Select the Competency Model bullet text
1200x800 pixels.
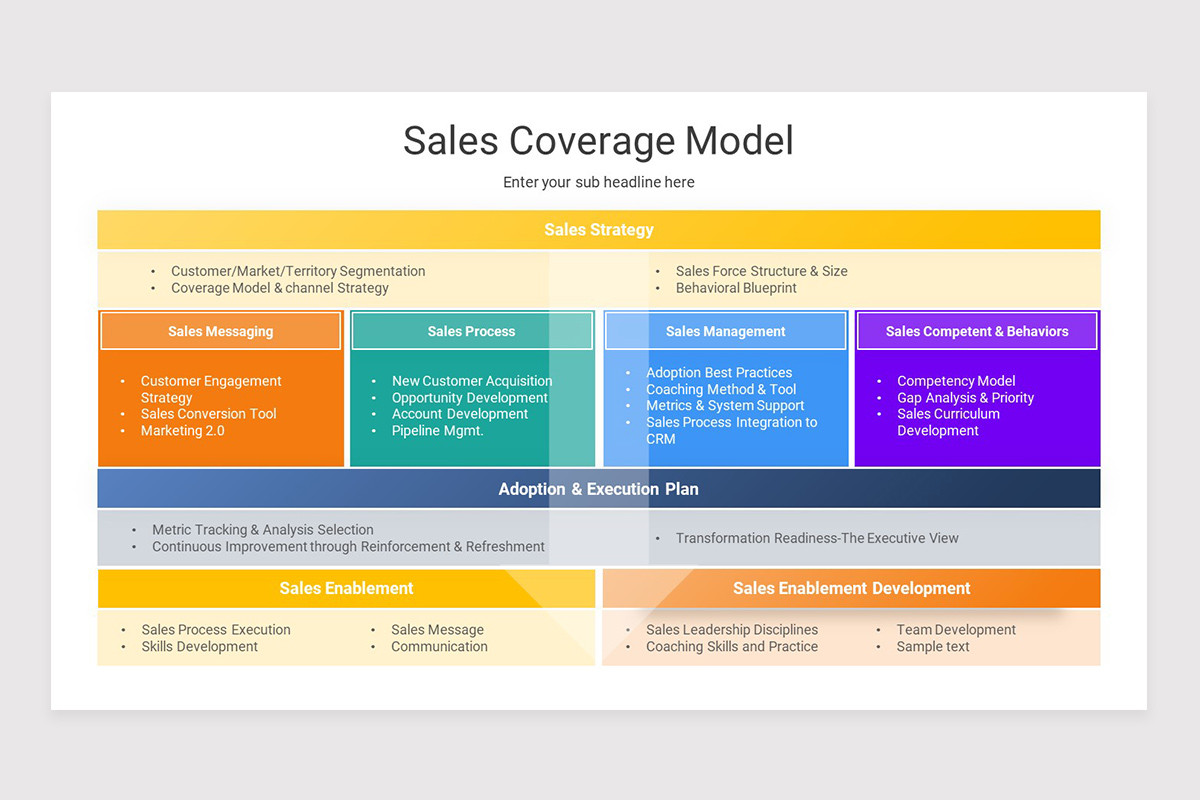(955, 381)
